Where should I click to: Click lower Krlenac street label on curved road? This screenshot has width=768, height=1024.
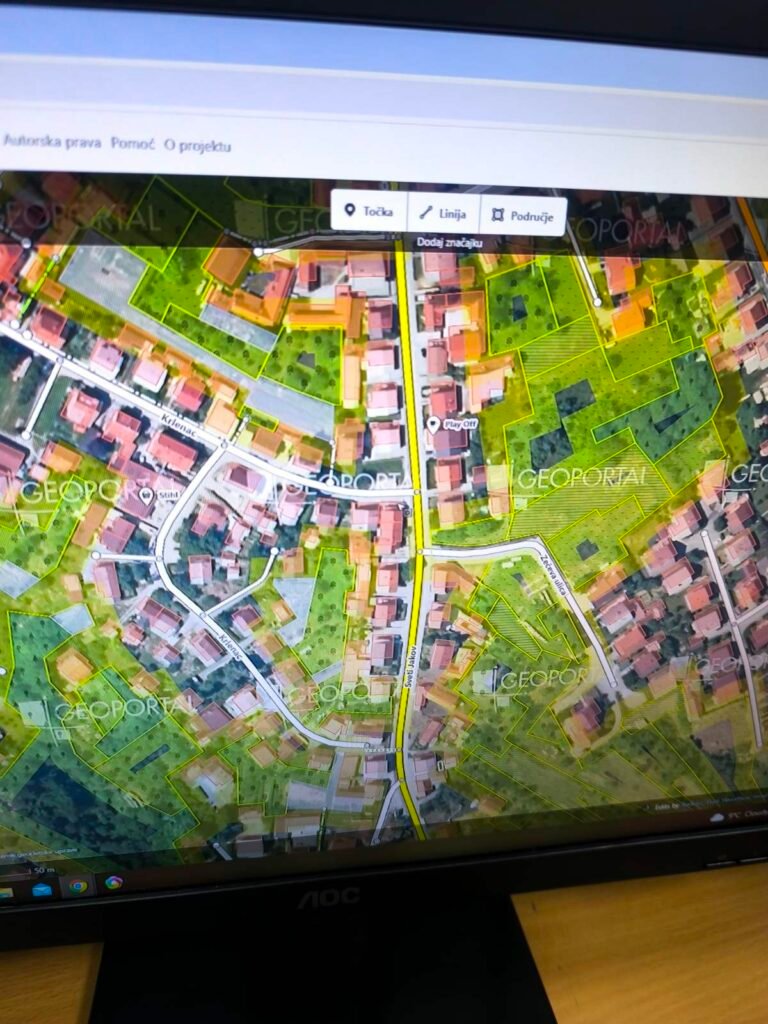coord(232,647)
